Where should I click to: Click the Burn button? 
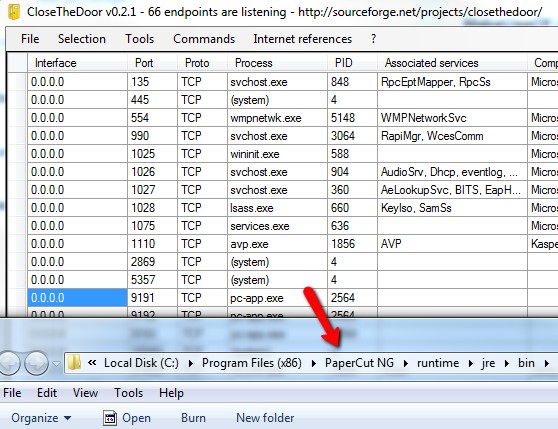[x=193, y=418]
